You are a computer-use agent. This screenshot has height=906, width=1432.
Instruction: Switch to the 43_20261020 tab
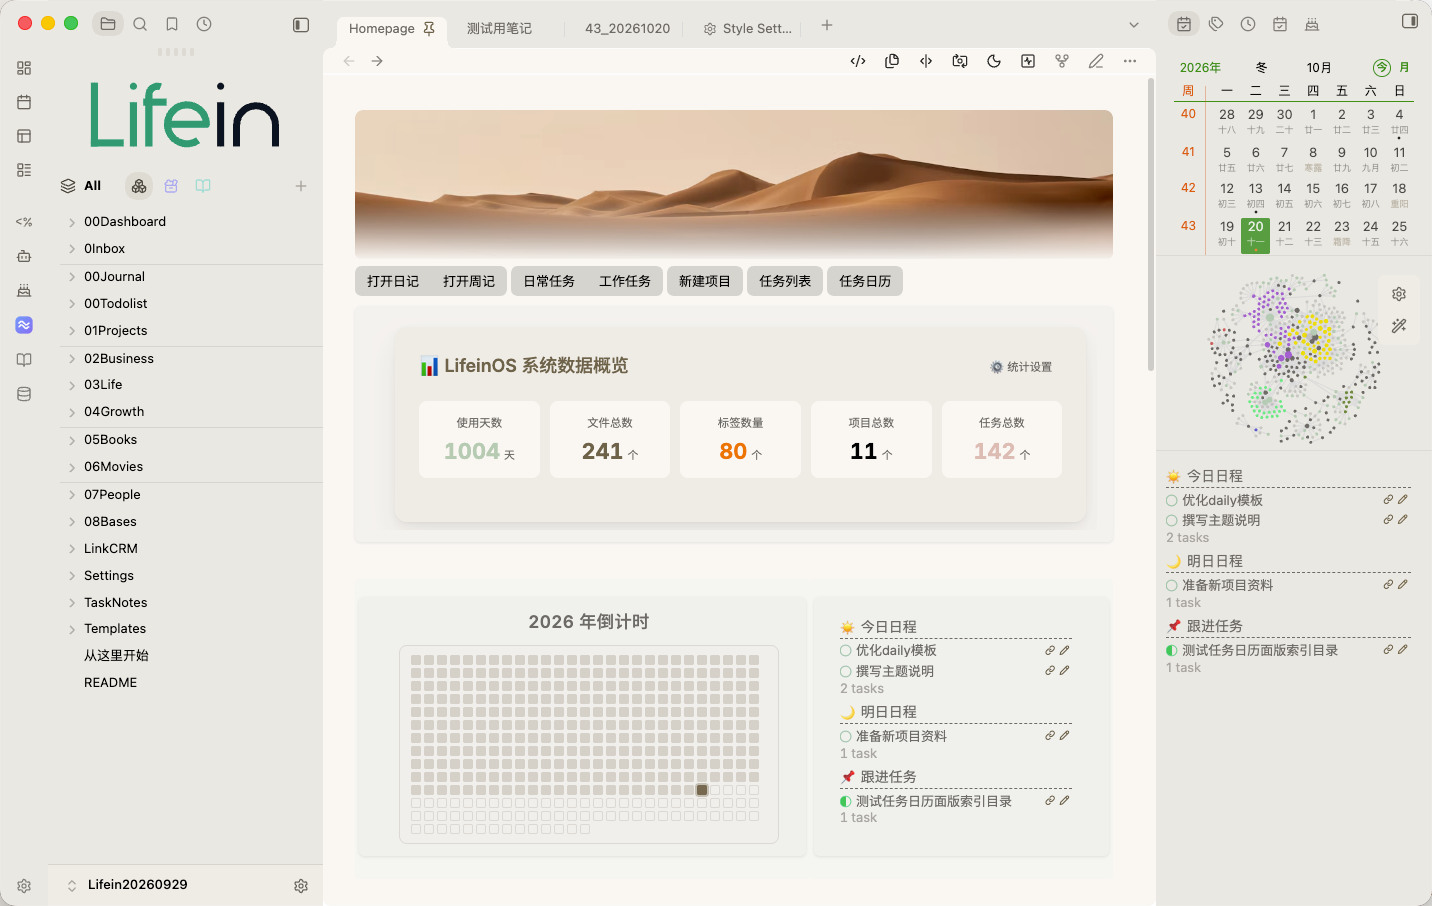click(x=627, y=29)
